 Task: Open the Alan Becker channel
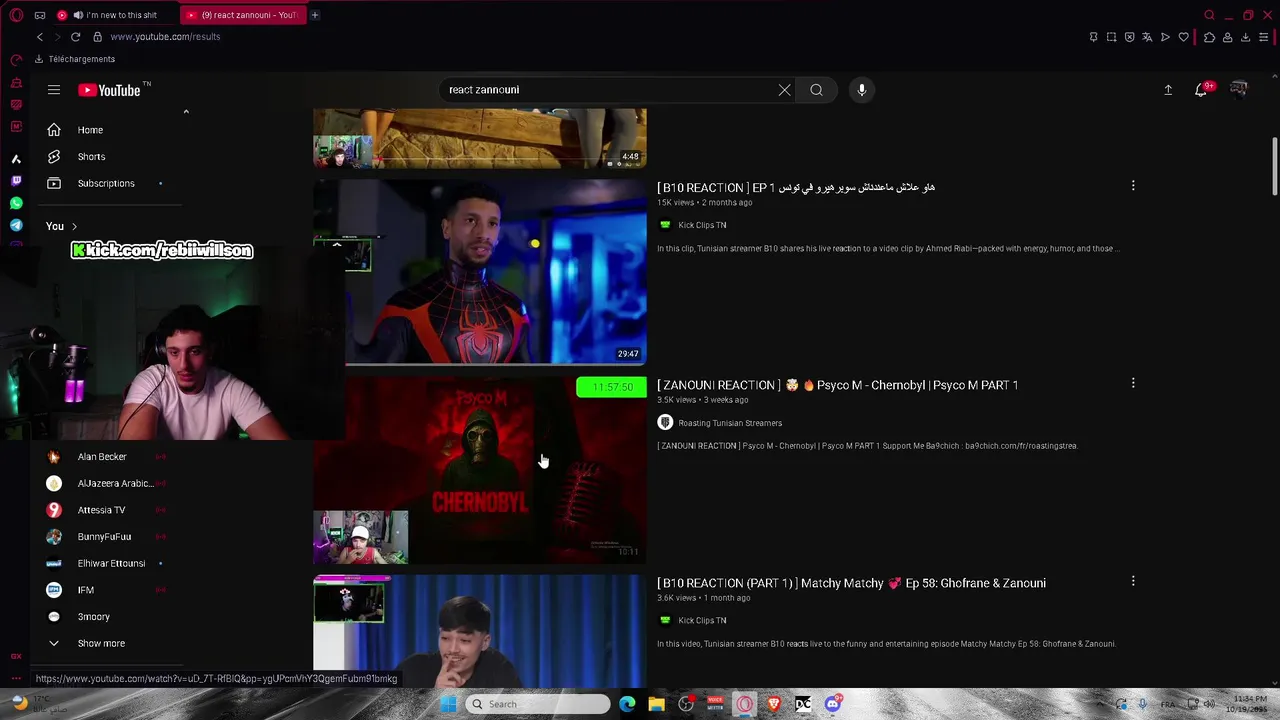[x=102, y=457]
